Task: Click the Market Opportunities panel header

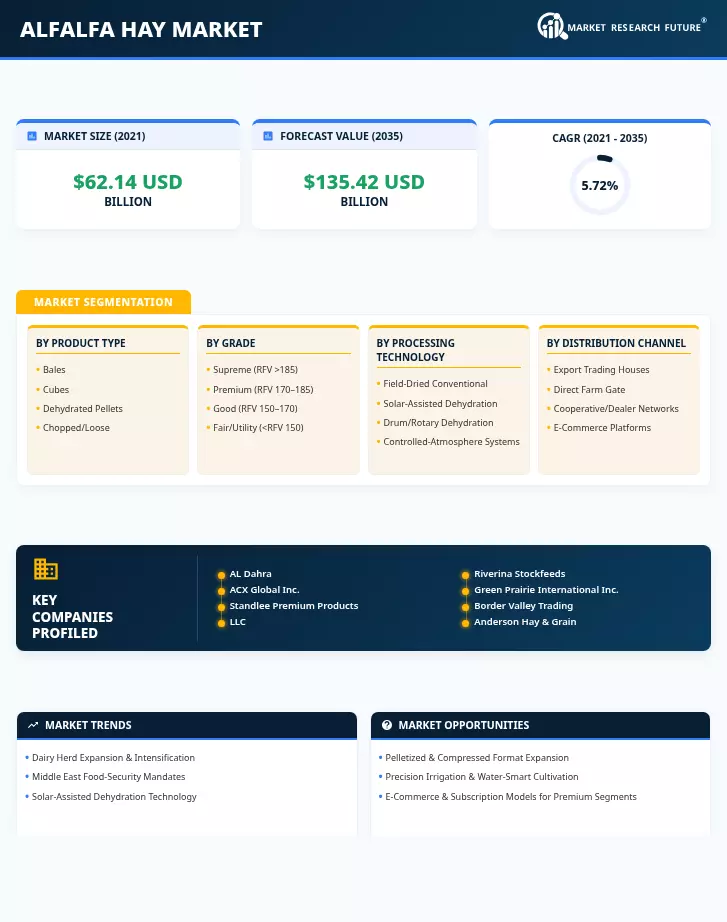Action: [540, 725]
